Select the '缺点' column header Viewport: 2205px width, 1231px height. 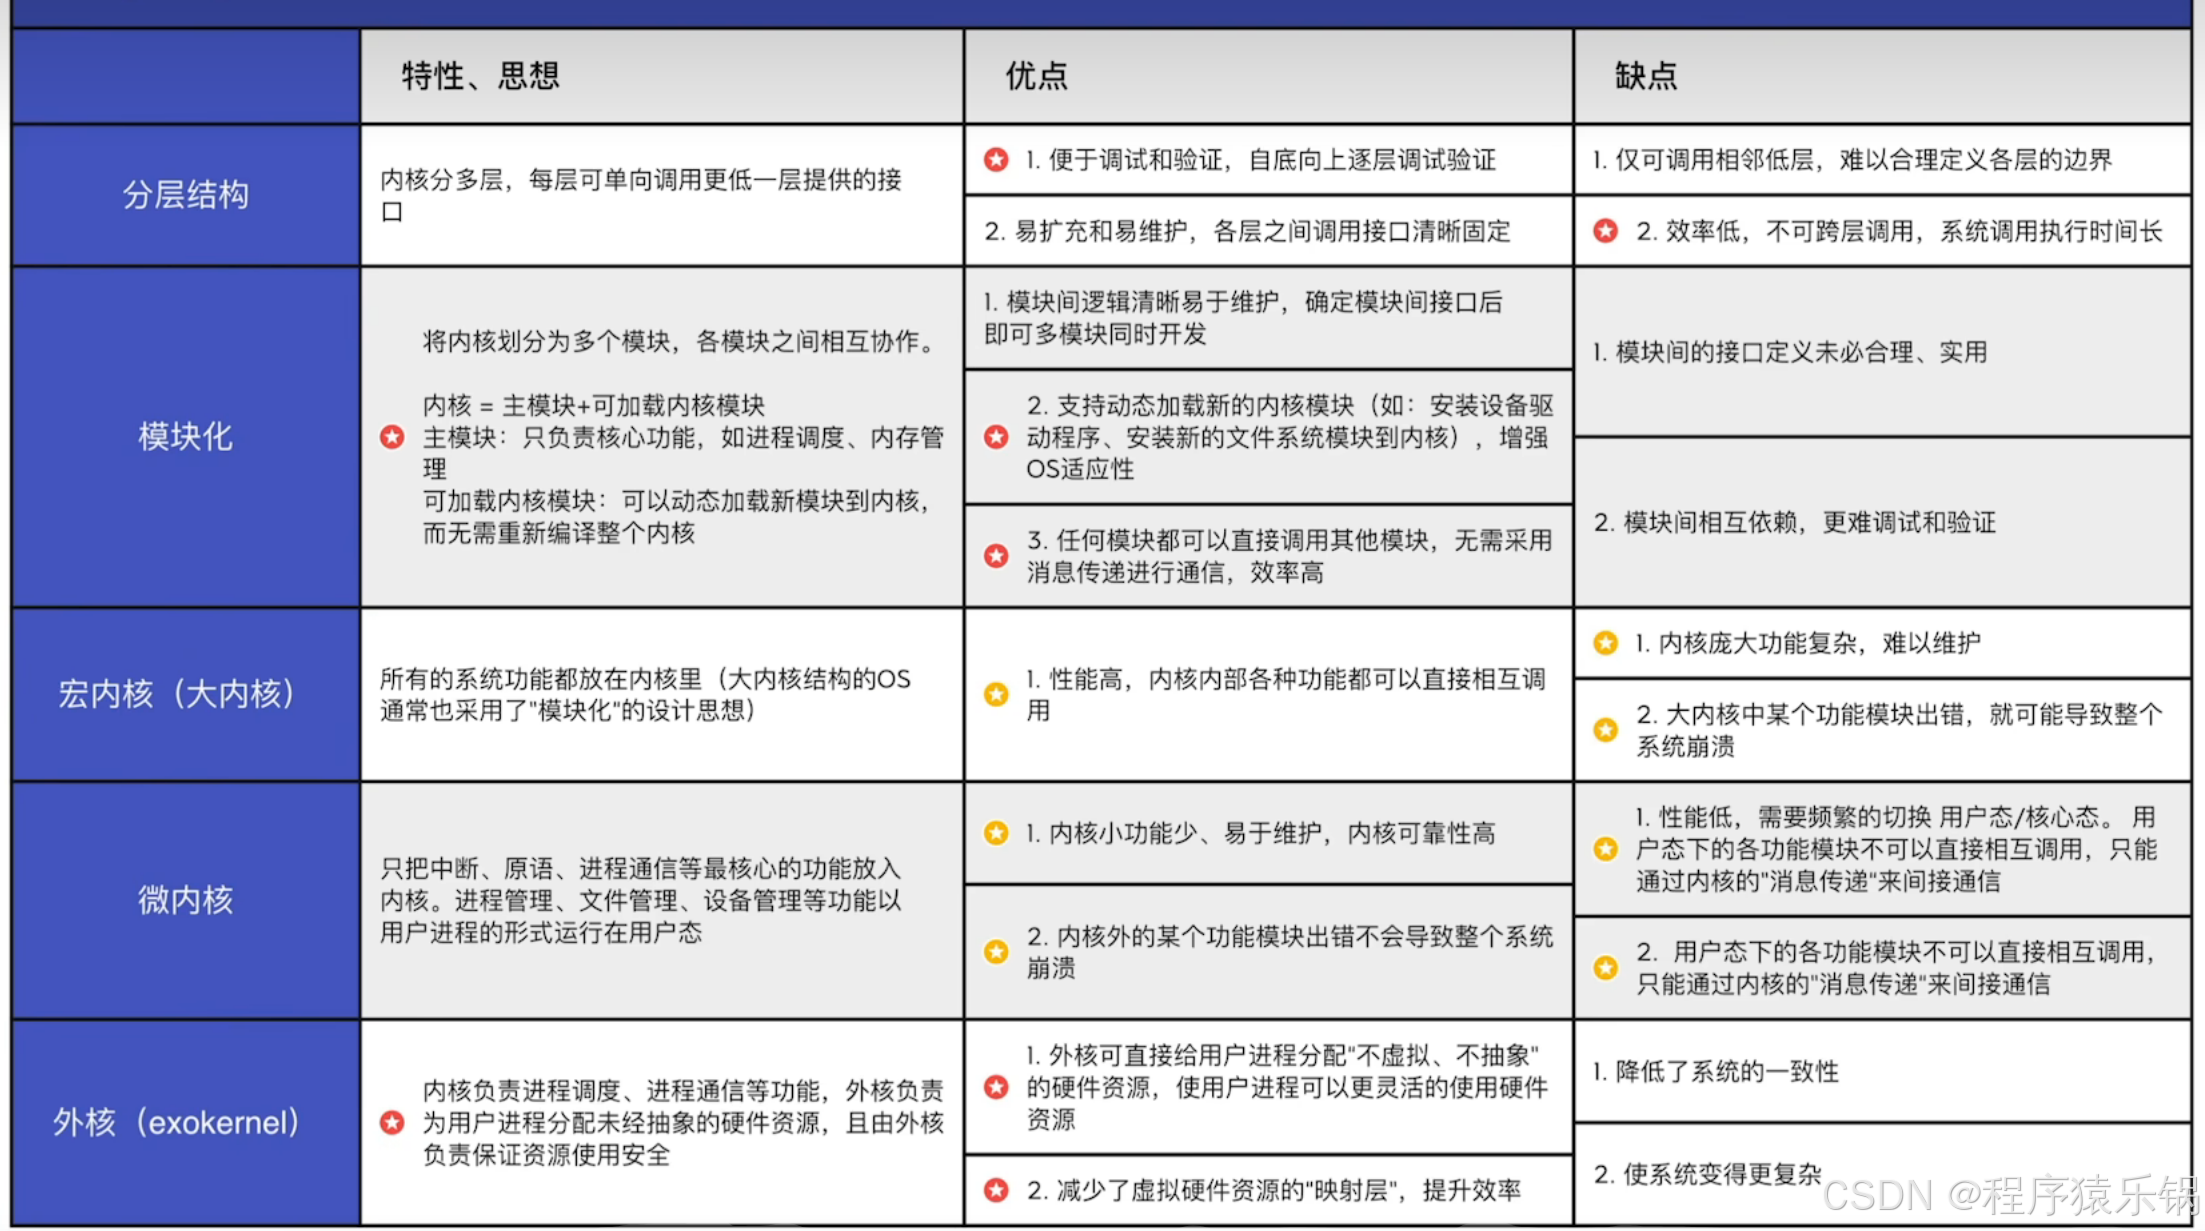(1883, 76)
